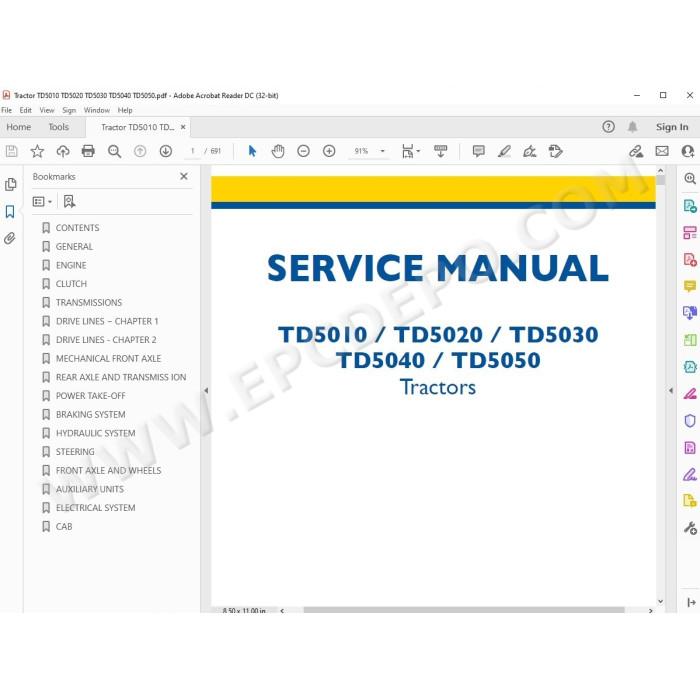
Task: Print the document with printer icon
Action: click(x=88, y=151)
